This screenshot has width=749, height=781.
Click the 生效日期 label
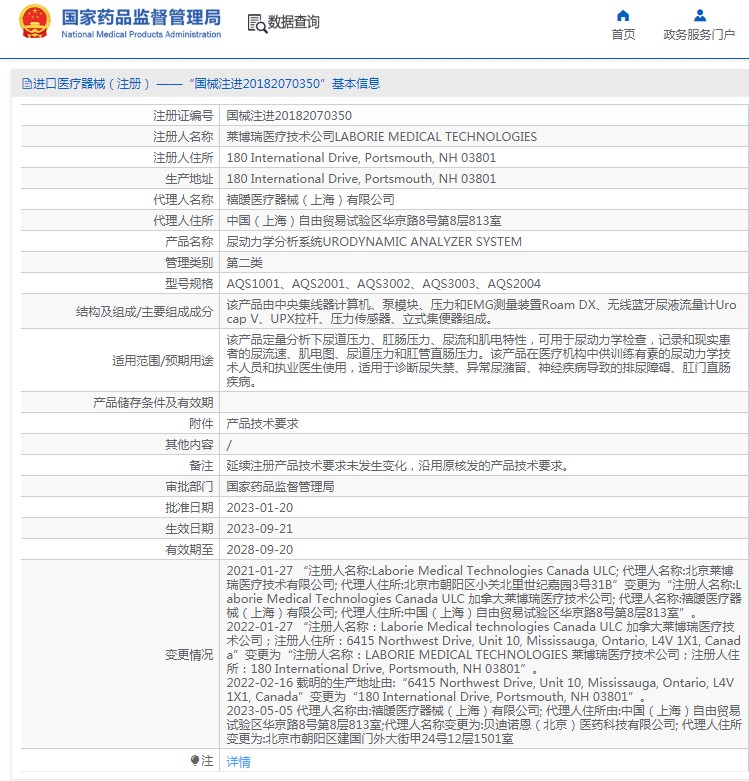click(x=189, y=528)
